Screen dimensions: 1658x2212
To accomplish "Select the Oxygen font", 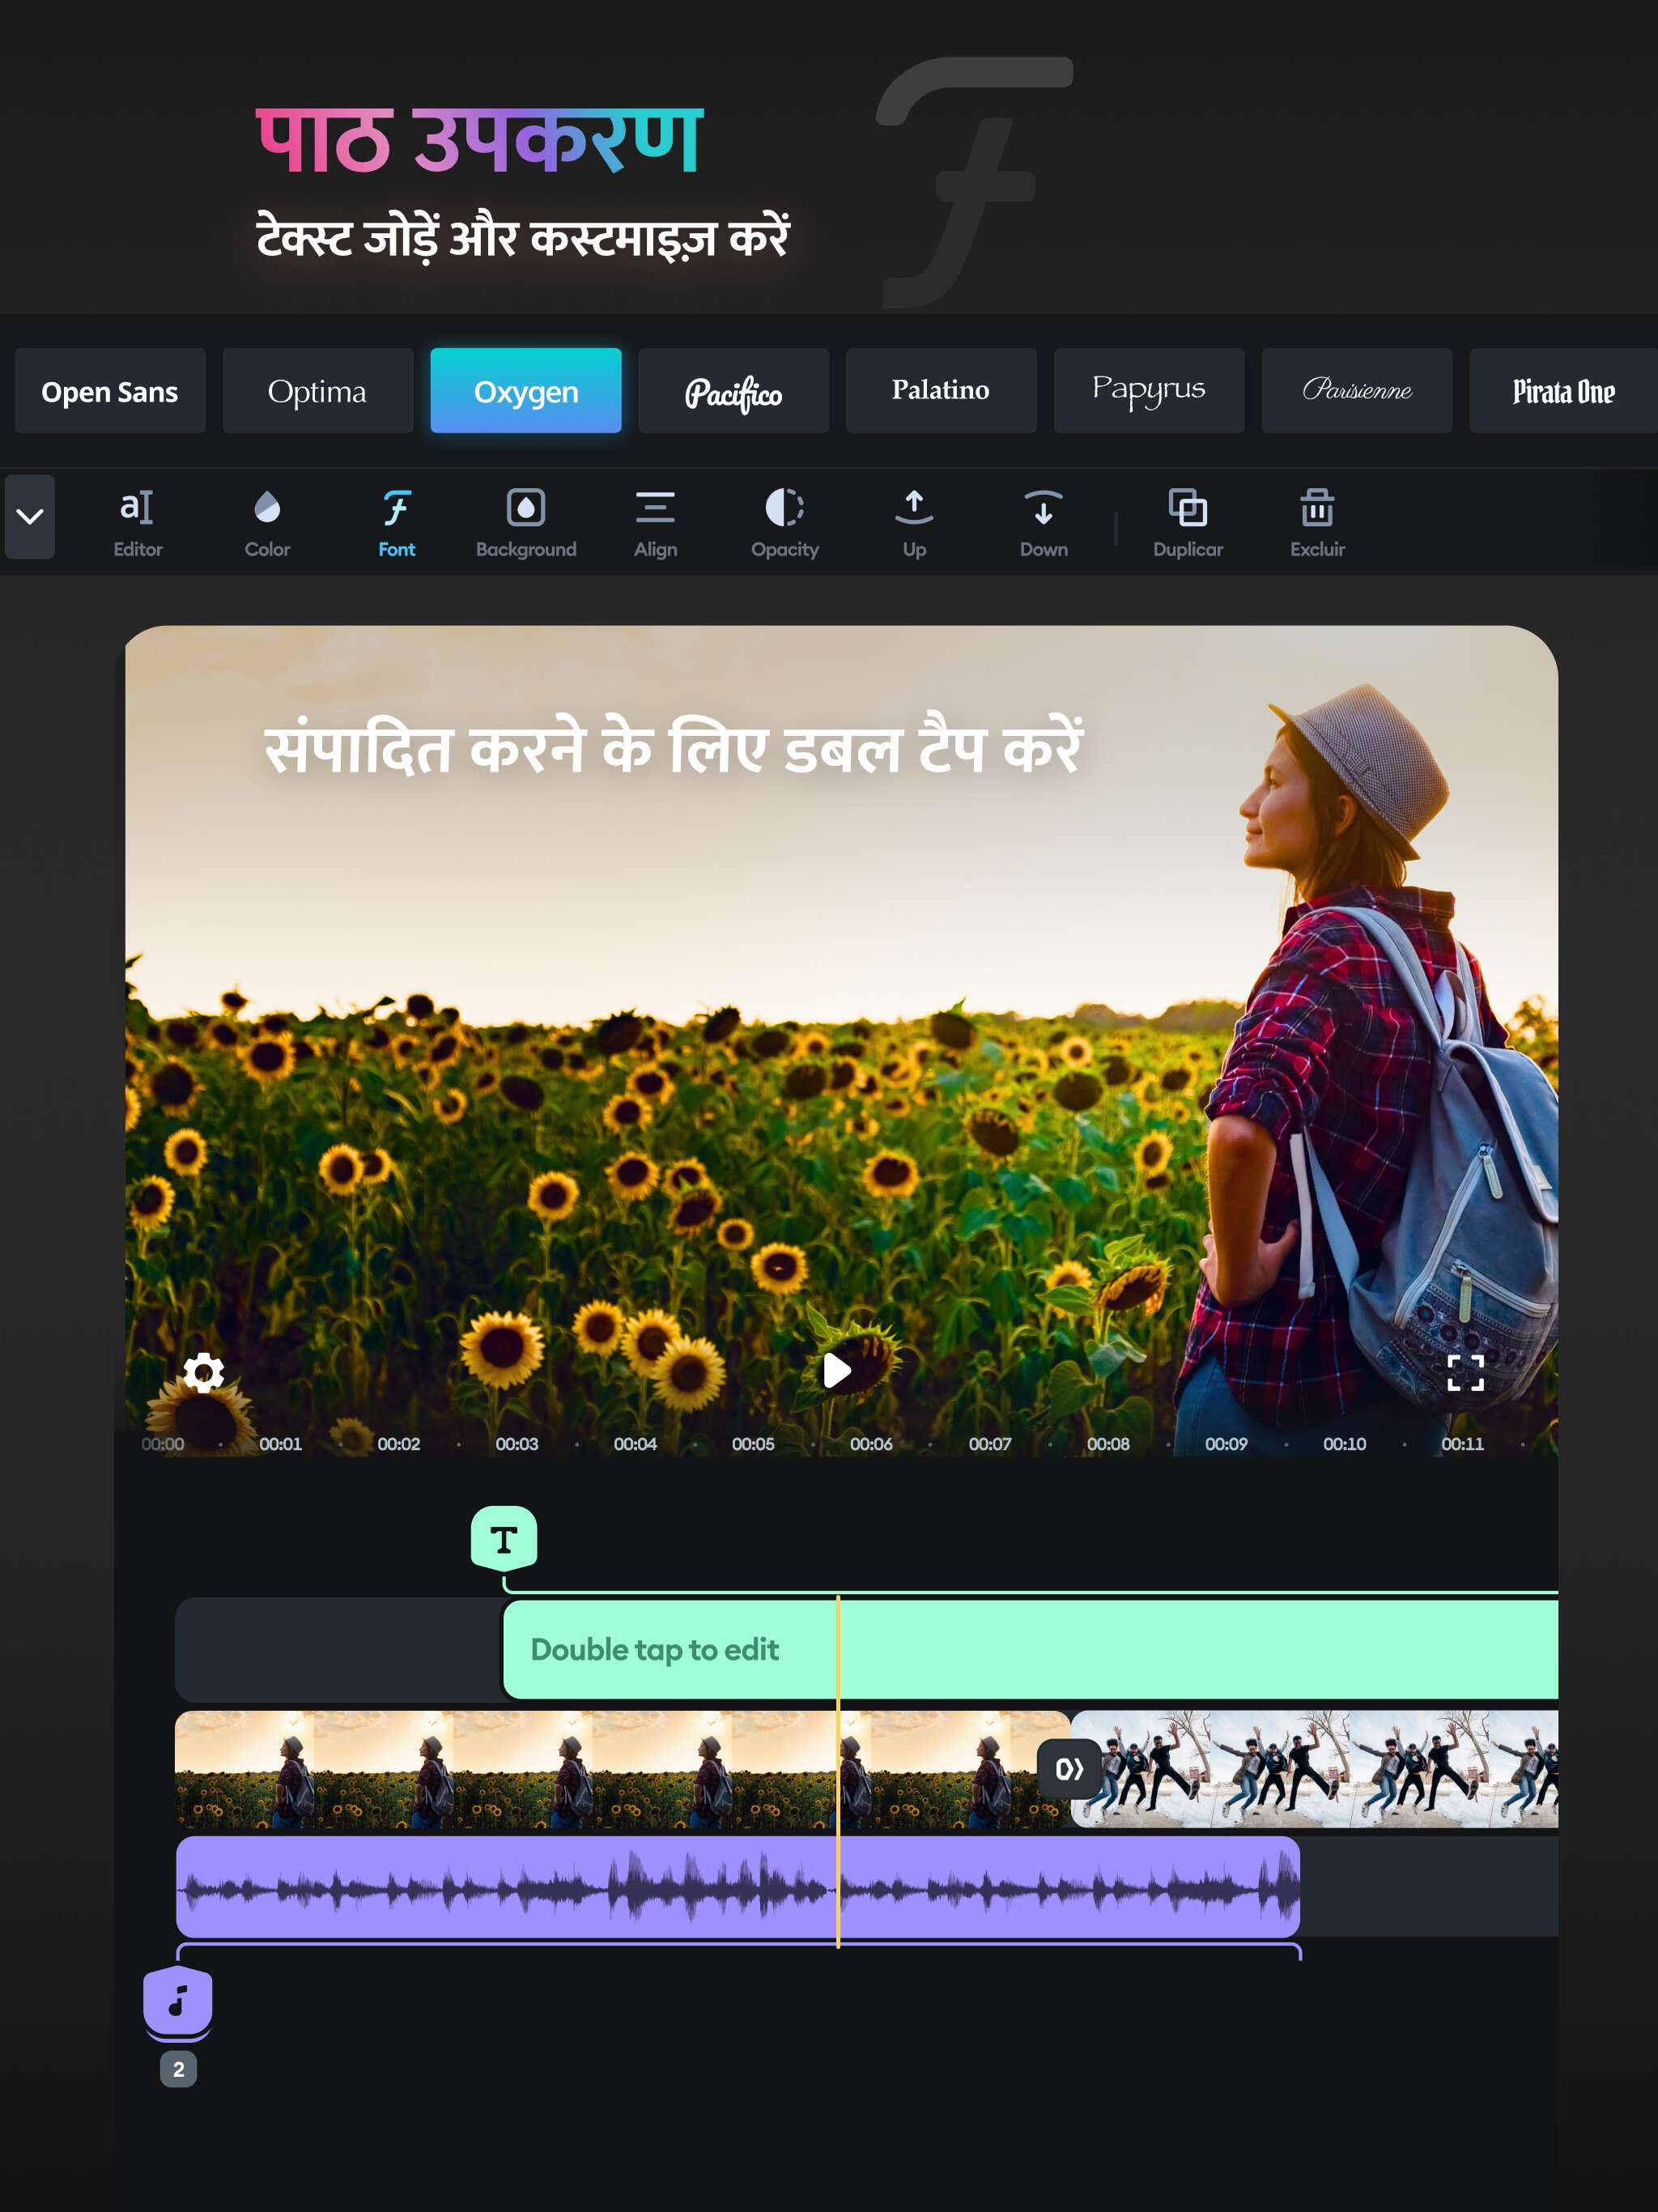I will (x=526, y=391).
